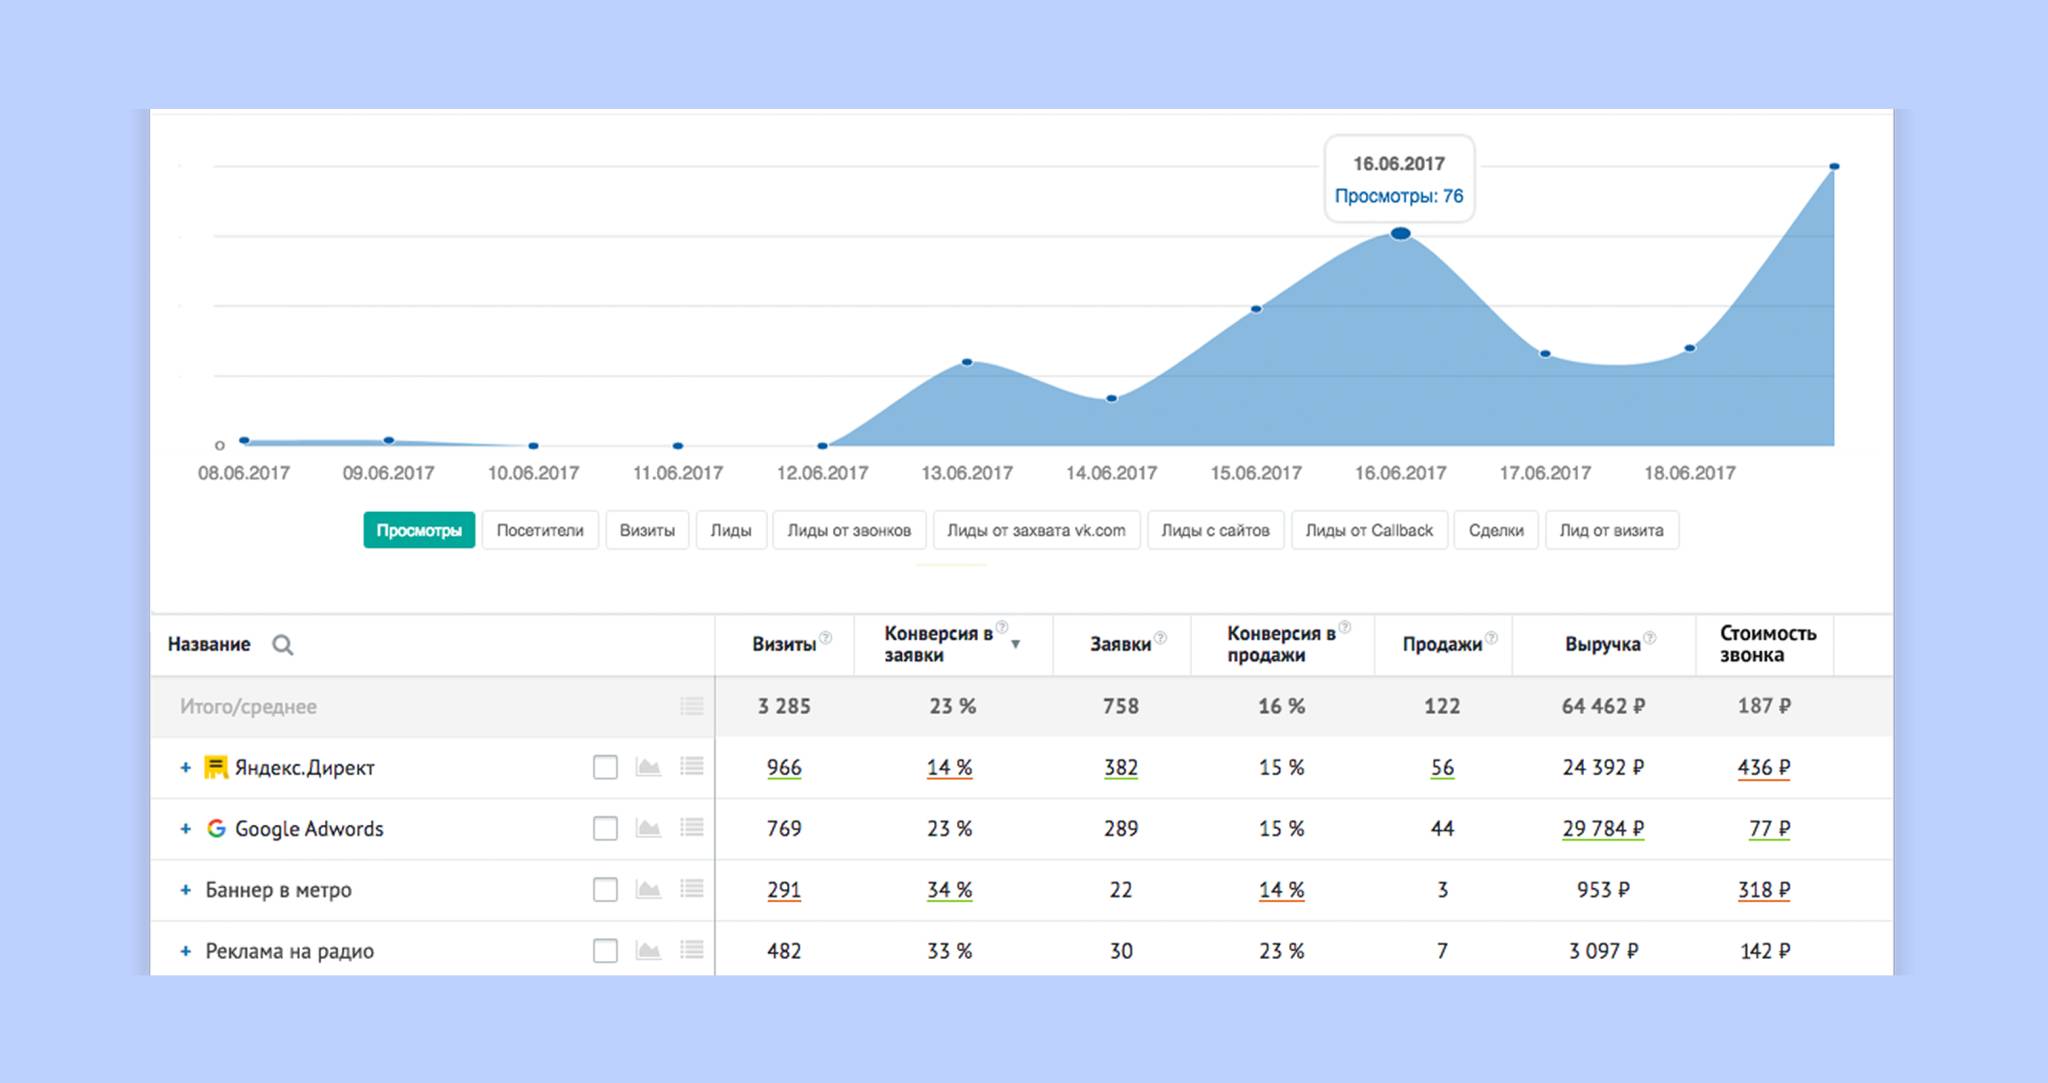Open the 29 784 ₽ revenue link
The height and width of the screenshot is (1083, 2048).
(1602, 828)
